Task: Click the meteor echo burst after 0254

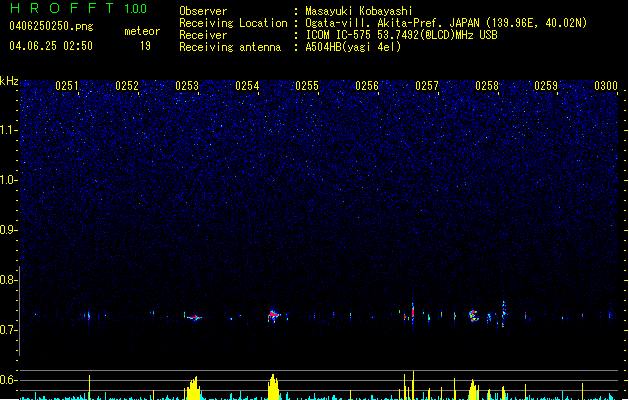Action: click(x=274, y=316)
